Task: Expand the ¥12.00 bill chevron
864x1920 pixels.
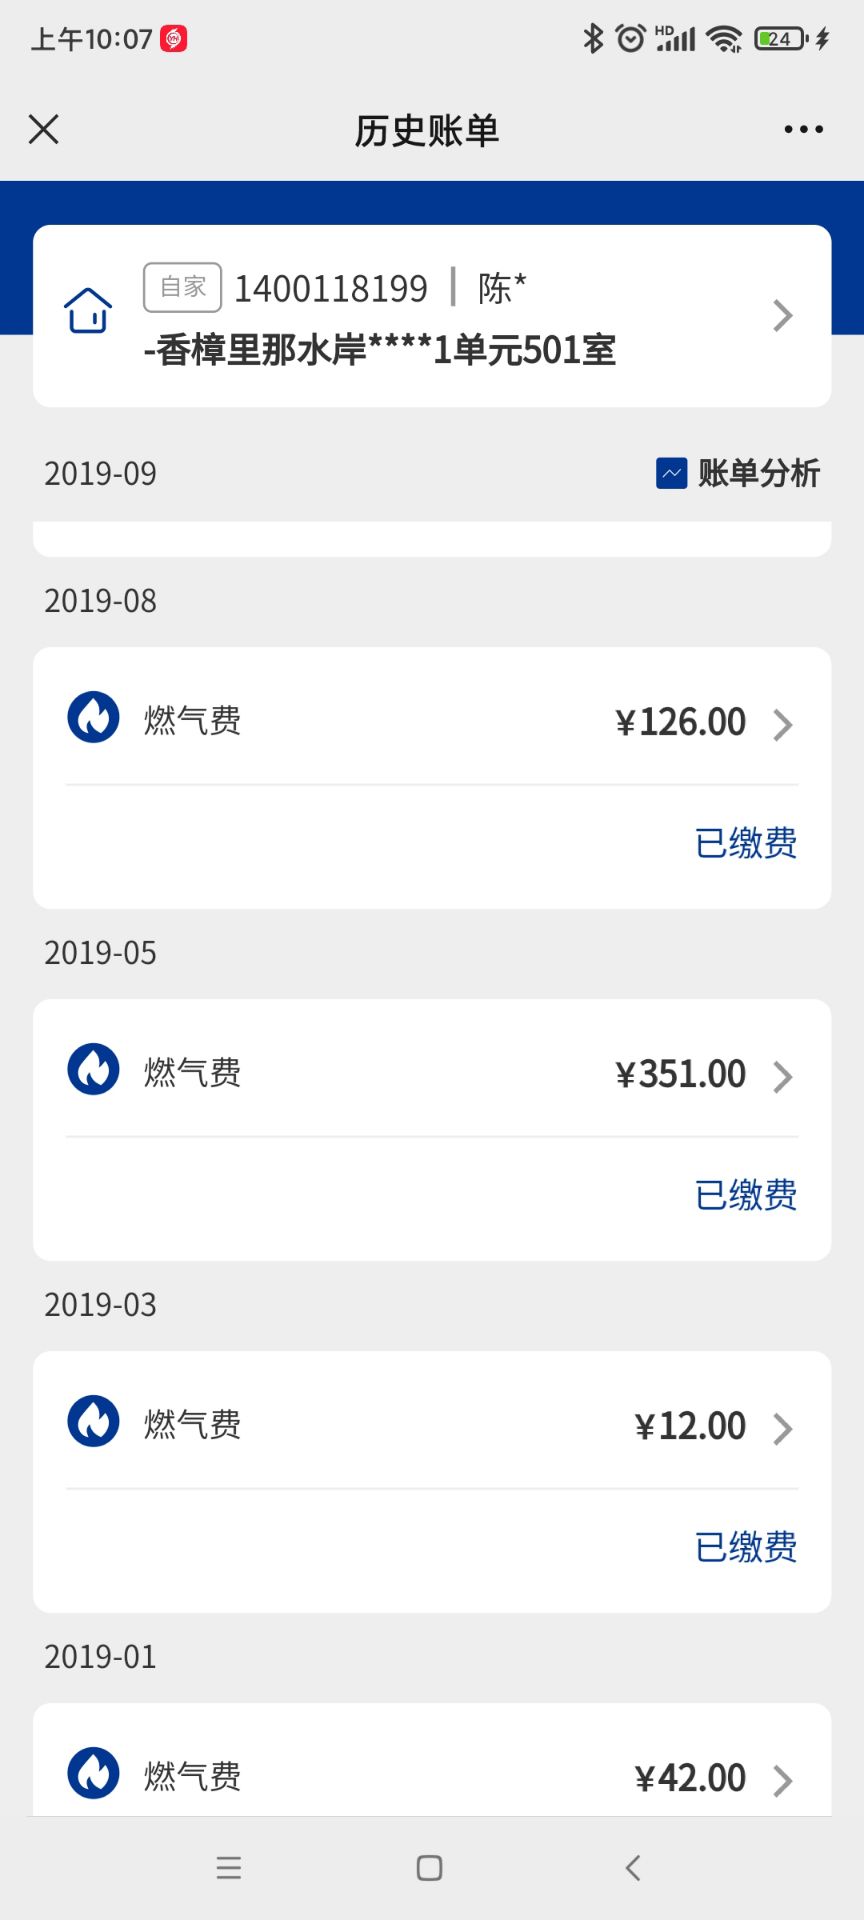Action: point(783,1428)
